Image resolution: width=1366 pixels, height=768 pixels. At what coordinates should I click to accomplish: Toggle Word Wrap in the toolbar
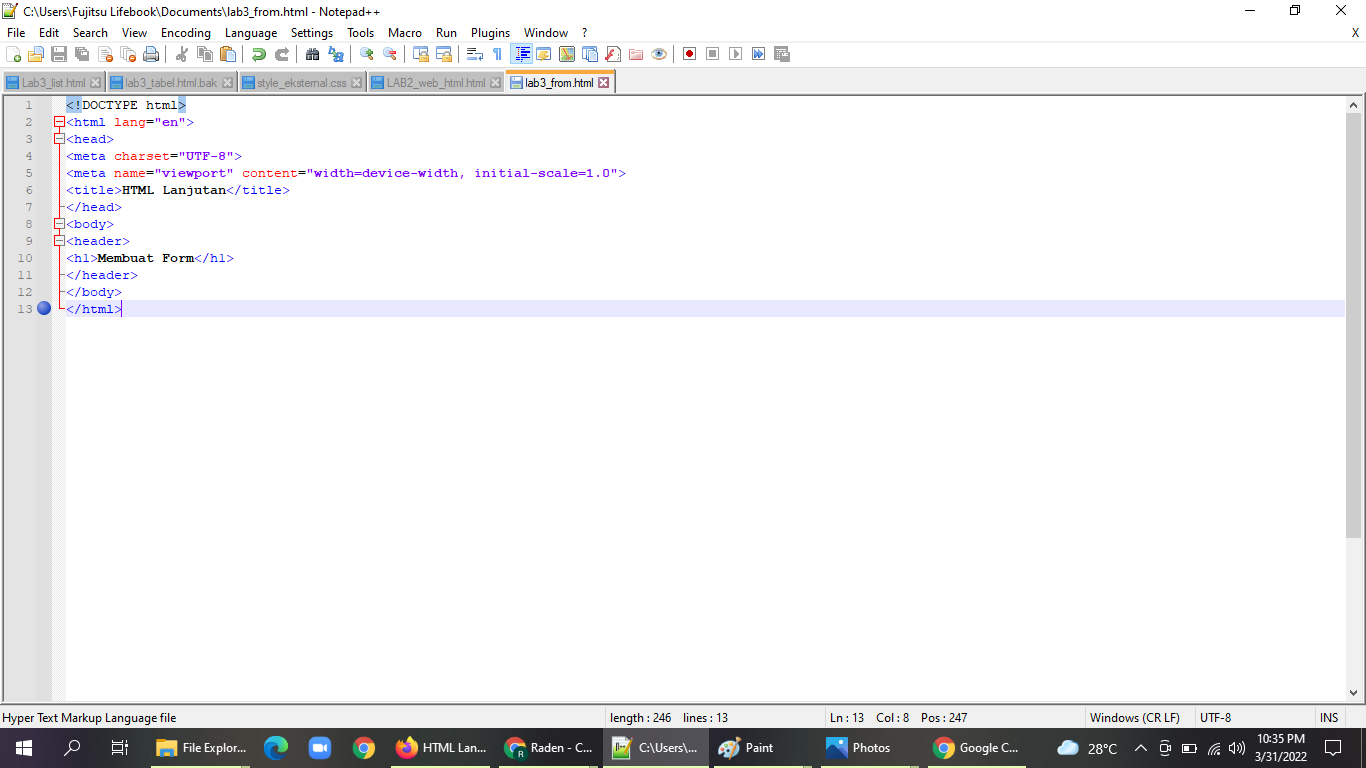pos(475,54)
